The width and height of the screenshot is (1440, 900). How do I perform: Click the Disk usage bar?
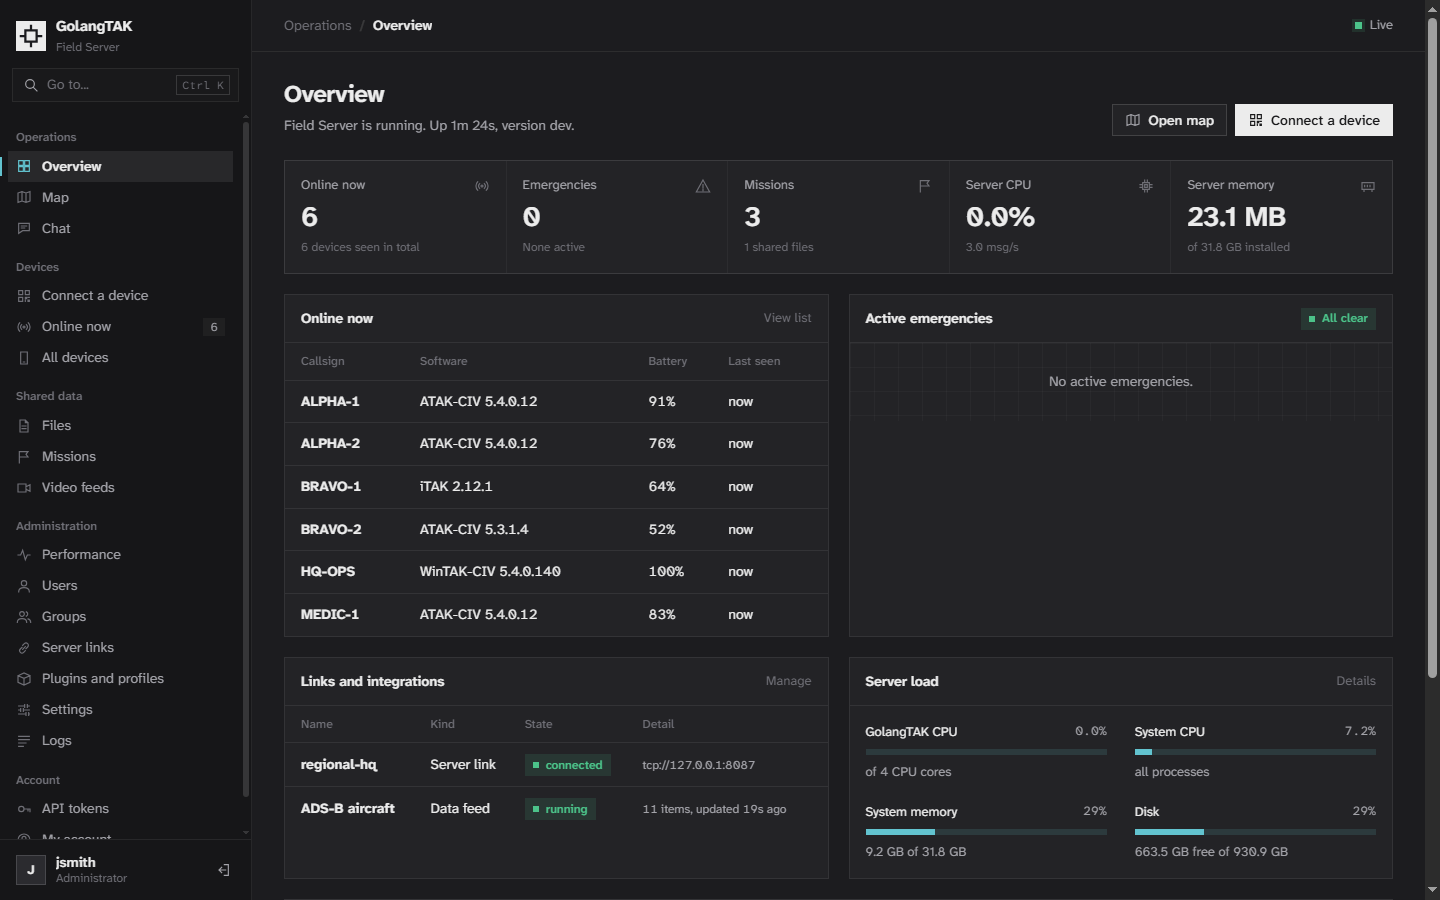pos(1255,832)
